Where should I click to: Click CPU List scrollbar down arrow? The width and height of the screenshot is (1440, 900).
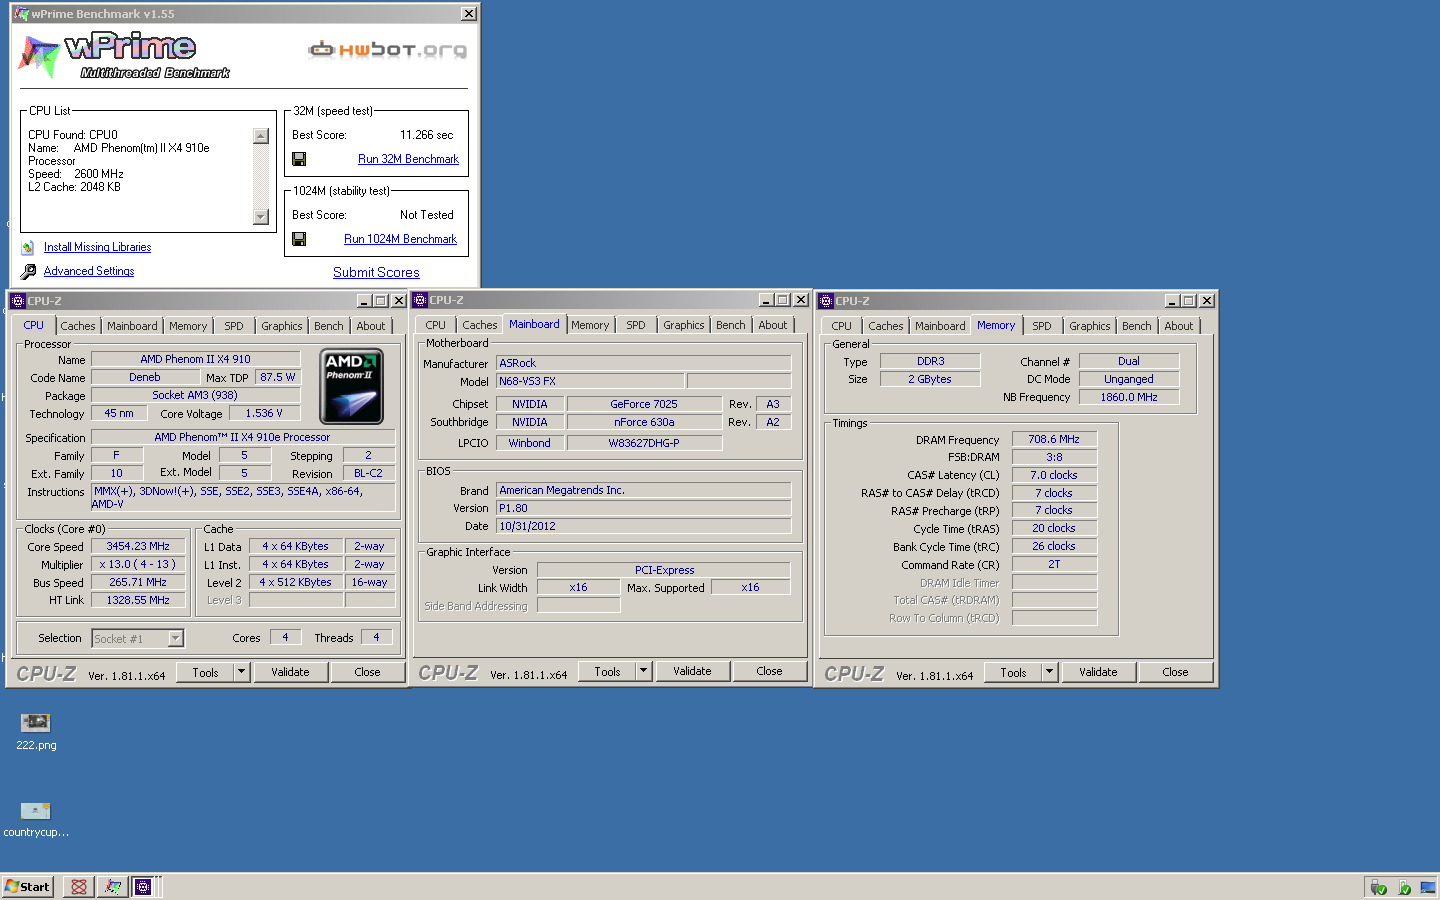(x=261, y=217)
